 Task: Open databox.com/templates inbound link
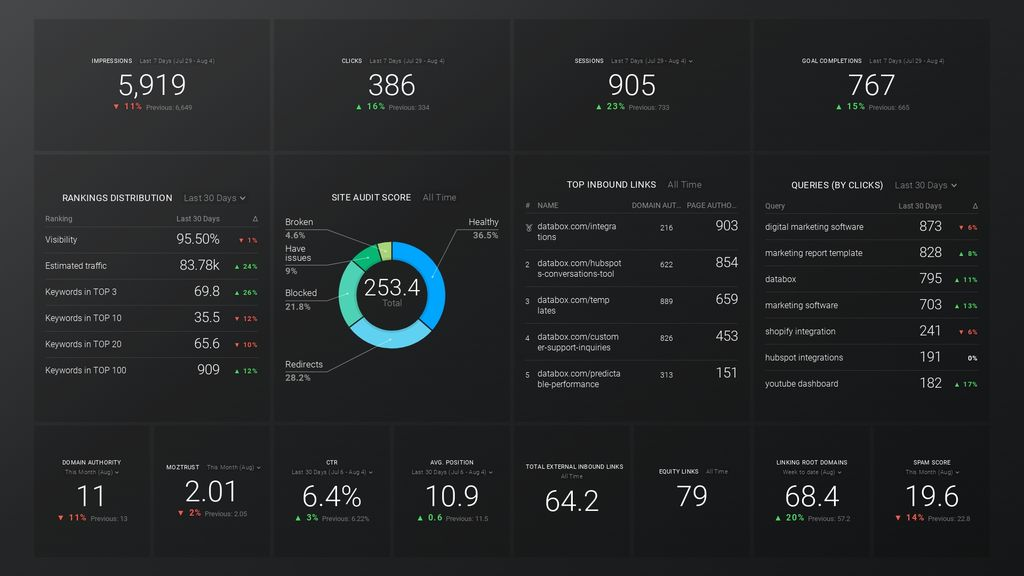pyautogui.click(x=573, y=305)
